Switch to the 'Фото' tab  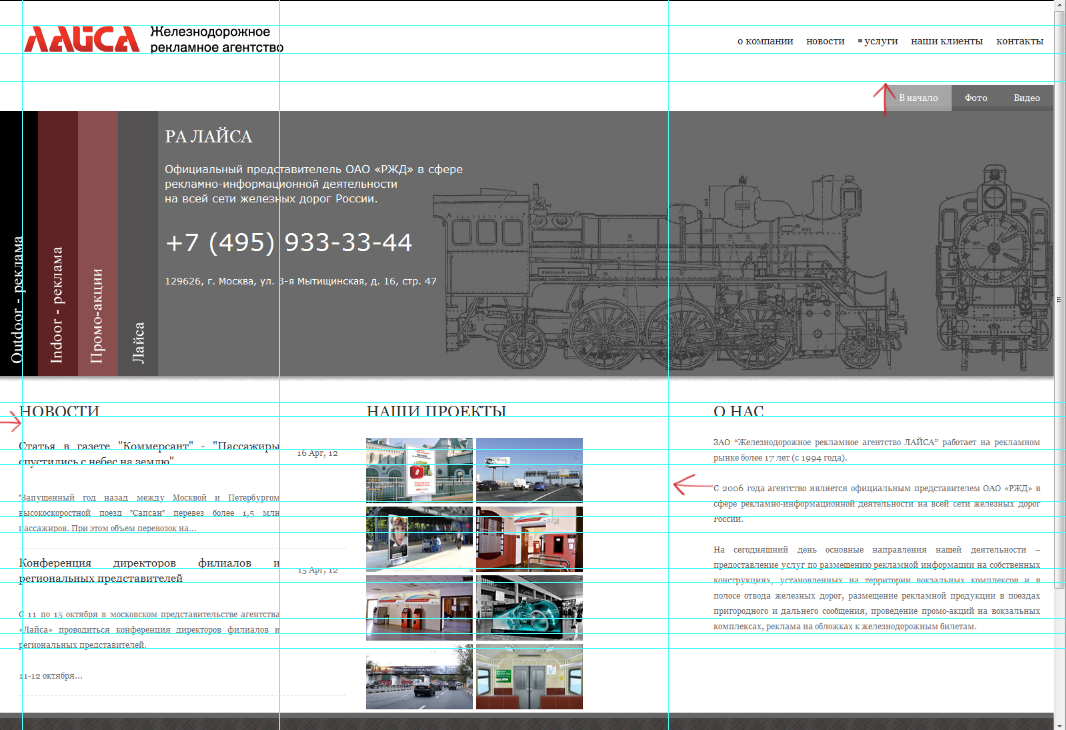click(976, 98)
